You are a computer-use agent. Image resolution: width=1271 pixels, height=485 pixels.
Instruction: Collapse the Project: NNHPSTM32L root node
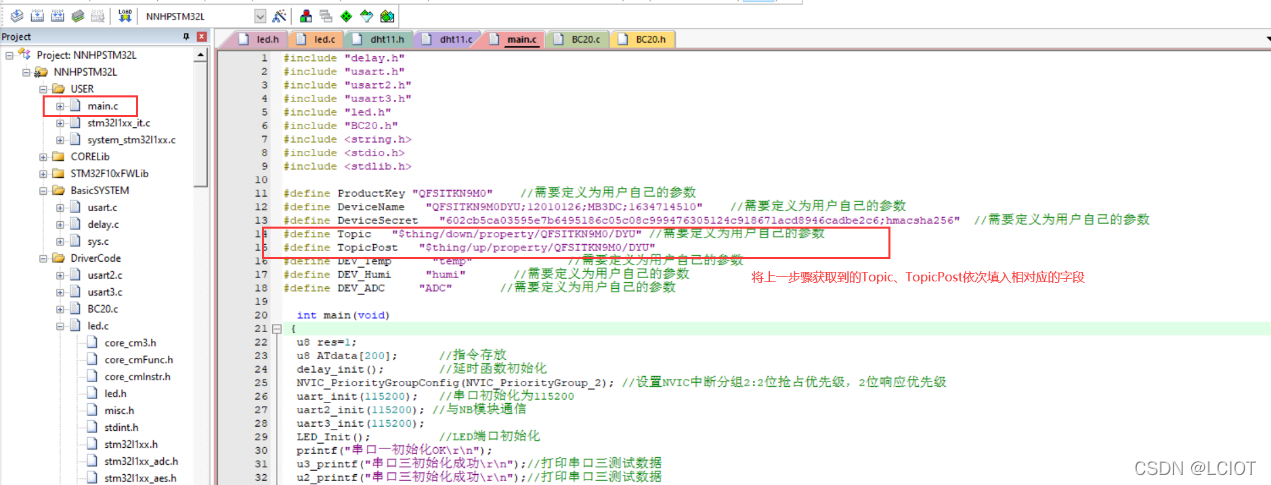(10, 55)
